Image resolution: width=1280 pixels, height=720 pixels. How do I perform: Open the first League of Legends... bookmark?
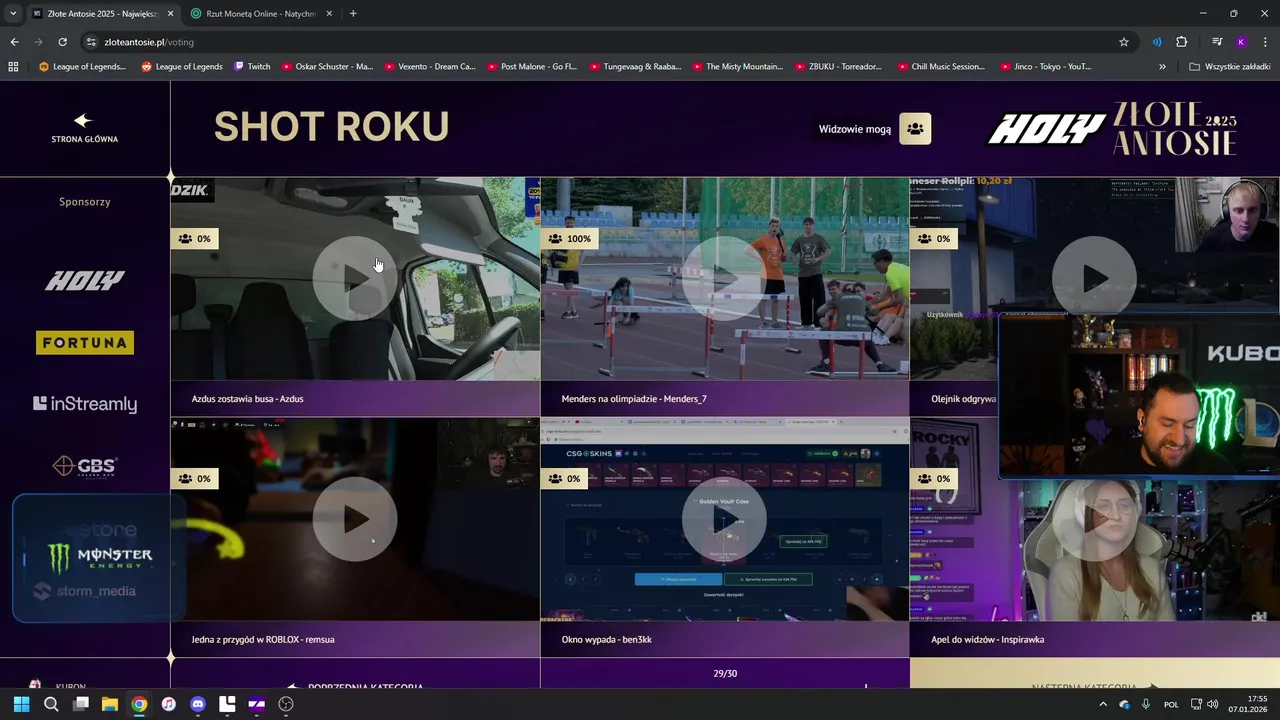point(82,67)
